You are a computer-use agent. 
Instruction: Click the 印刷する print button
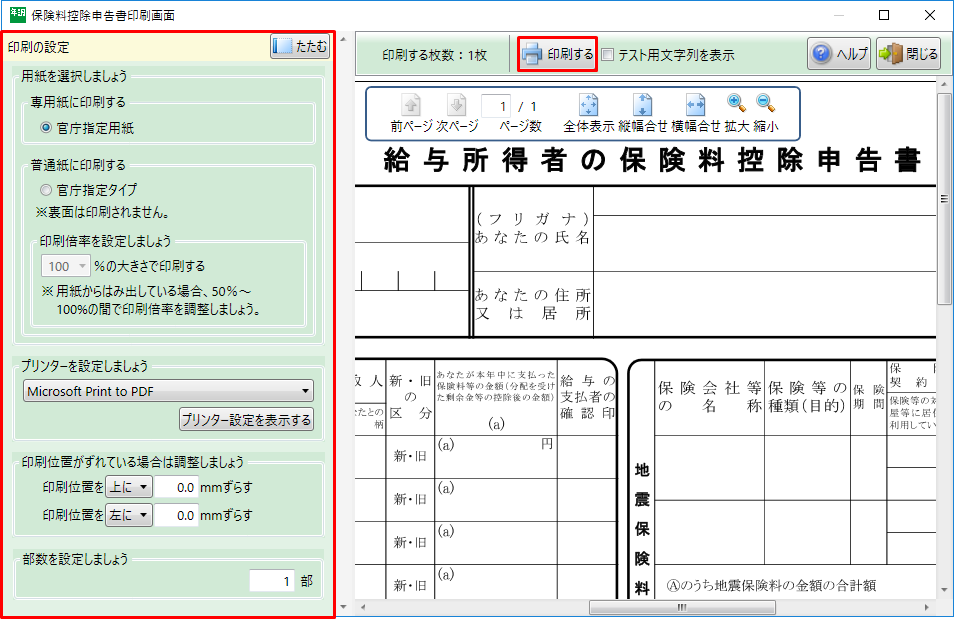pyautogui.click(x=557, y=54)
